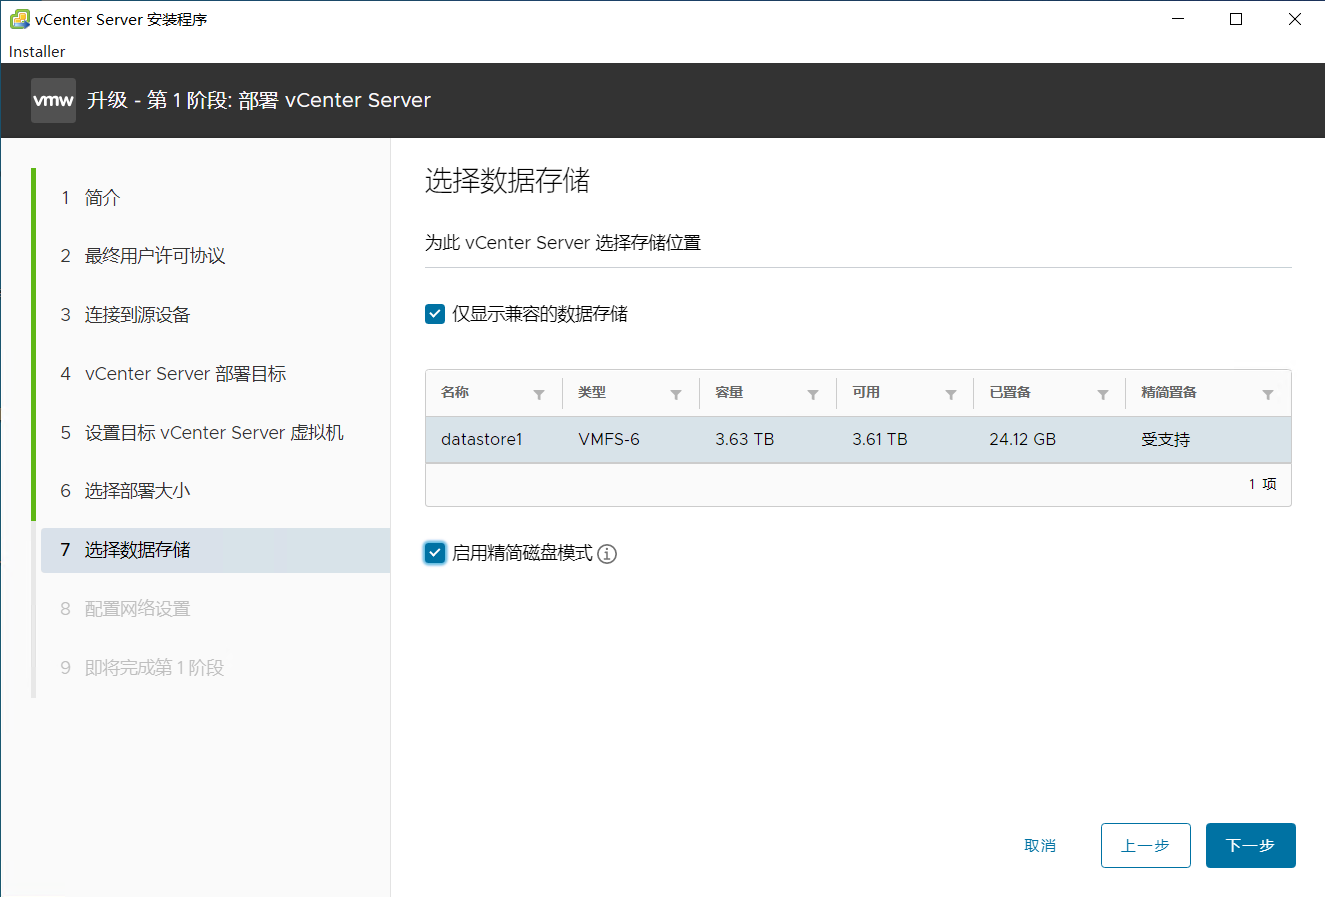Image resolution: width=1325 pixels, height=897 pixels.
Task: Click the 24.12 GB provisioned cell
Action: point(1023,439)
